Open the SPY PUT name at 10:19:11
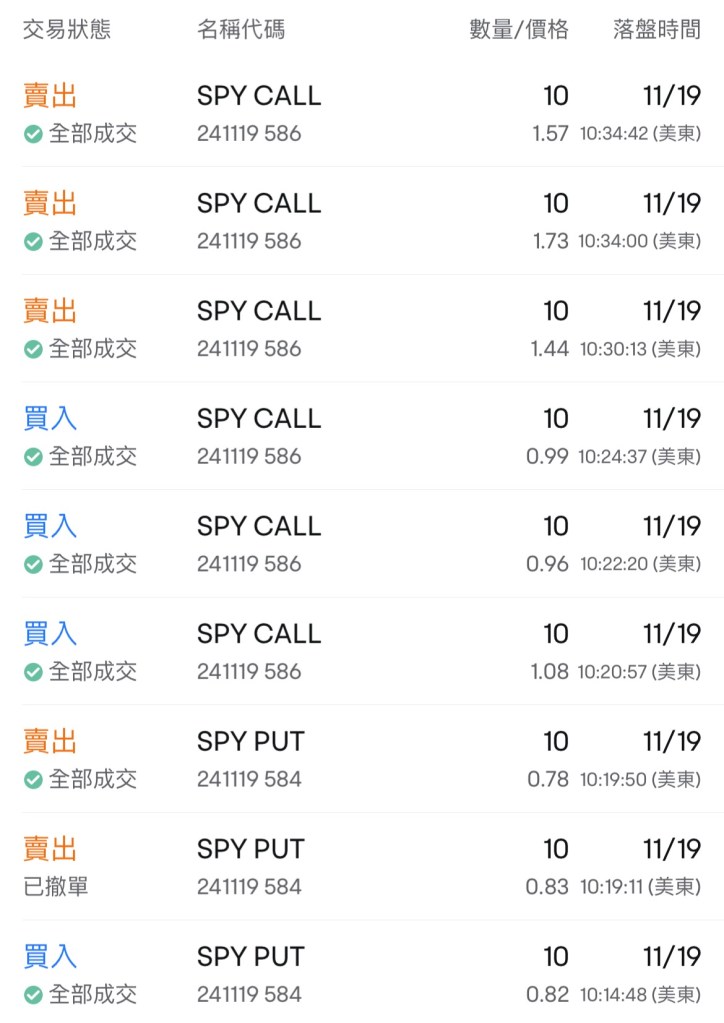Image resolution: width=724 pixels, height=1023 pixels. click(x=250, y=849)
